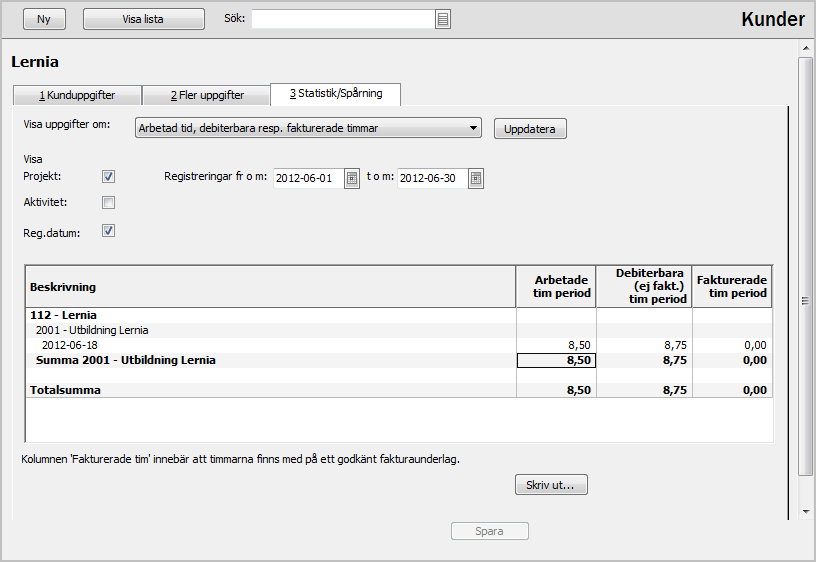Uncheck the Reg.datum checkbox

(x=108, y=231)
